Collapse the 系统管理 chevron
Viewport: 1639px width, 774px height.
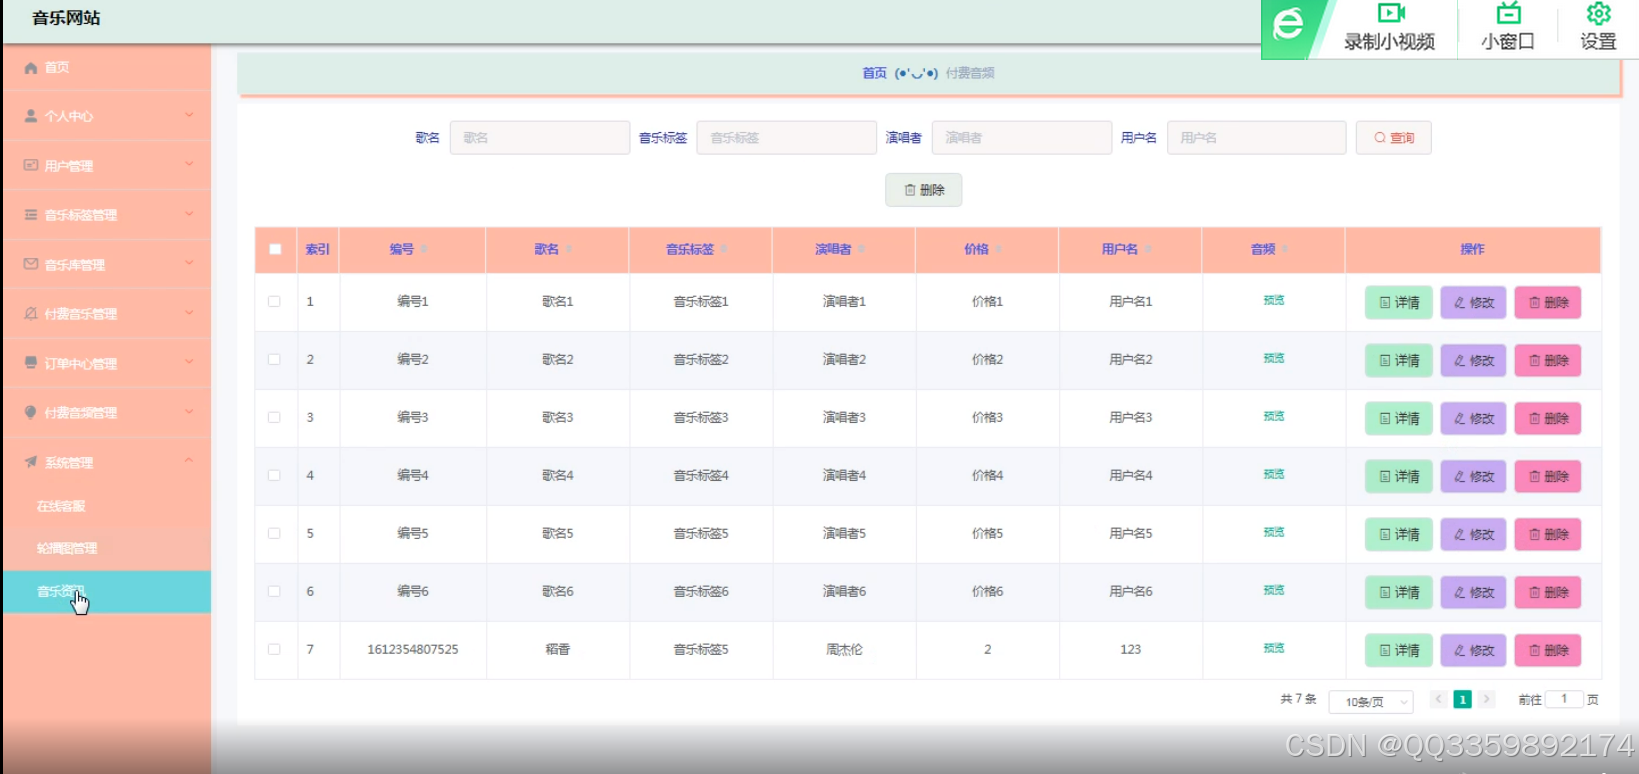click(189, 461)
